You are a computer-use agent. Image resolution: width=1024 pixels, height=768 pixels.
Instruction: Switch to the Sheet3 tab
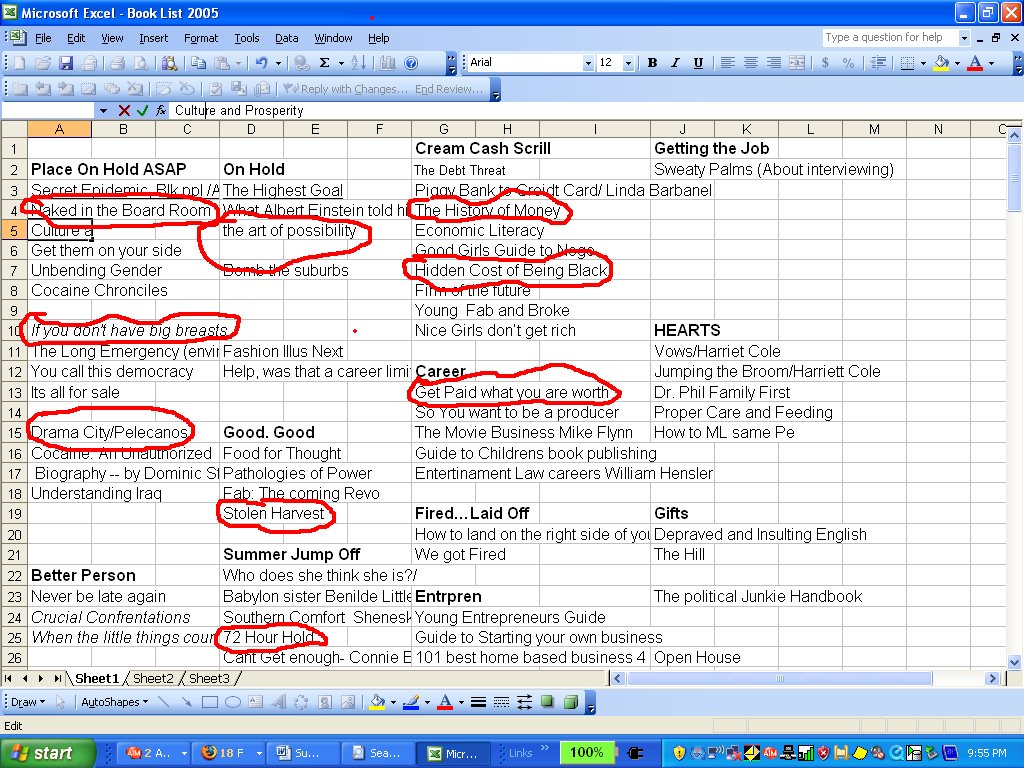209,679
